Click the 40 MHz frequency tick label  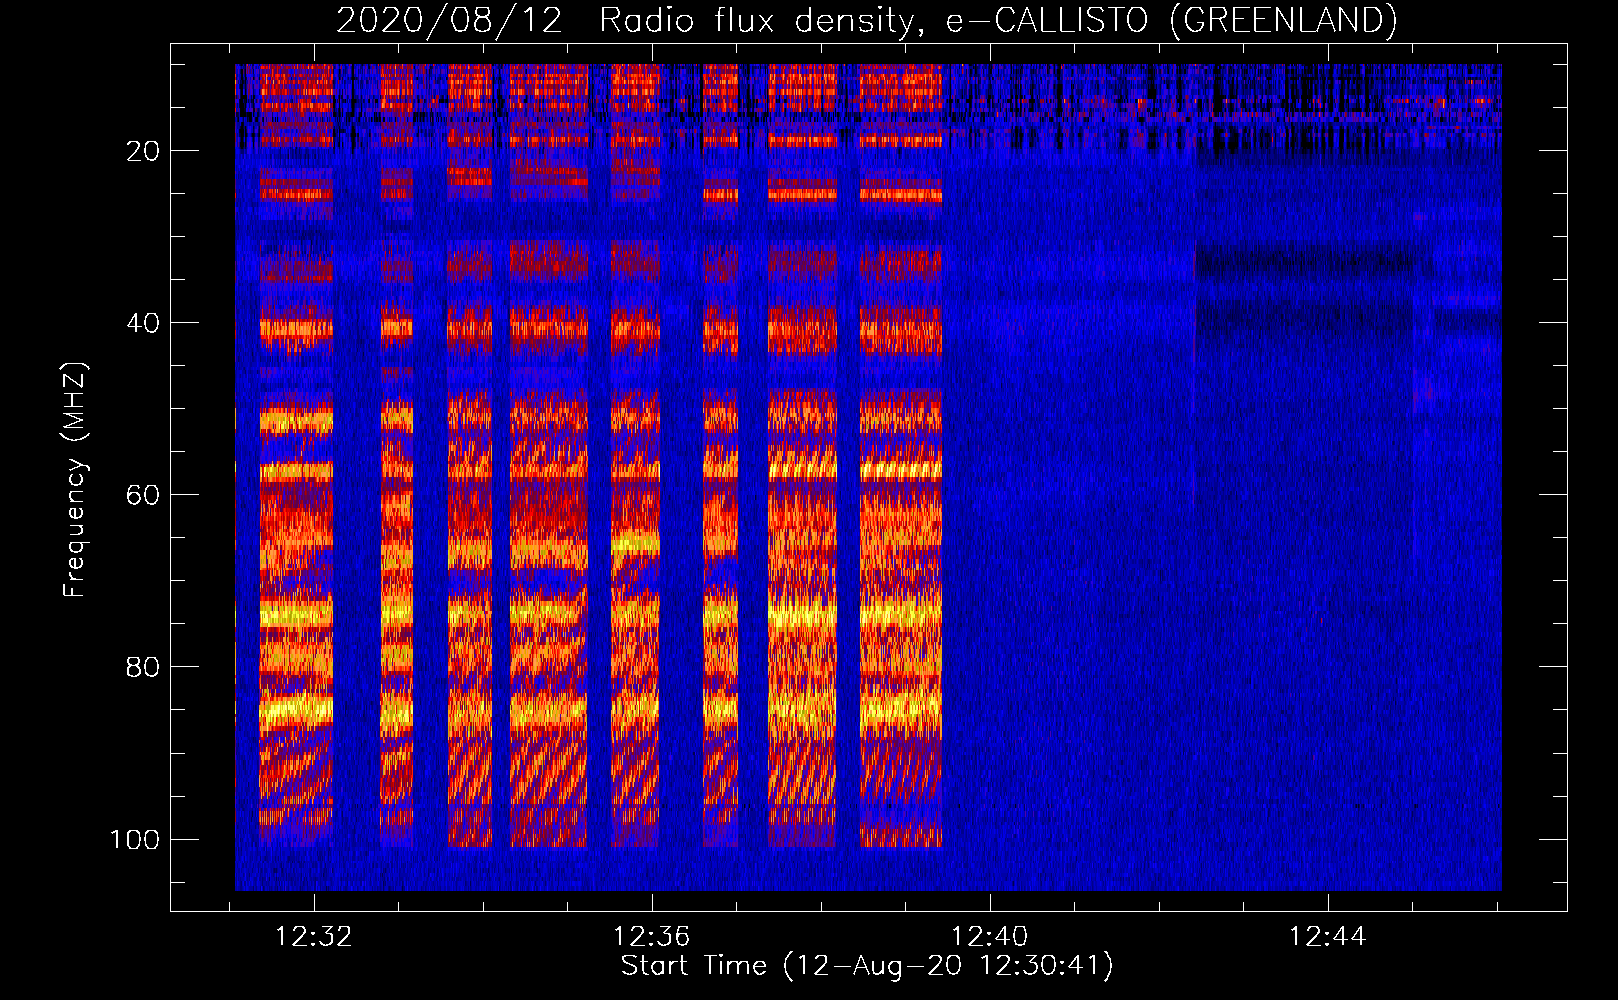click(x=143, y=323)
